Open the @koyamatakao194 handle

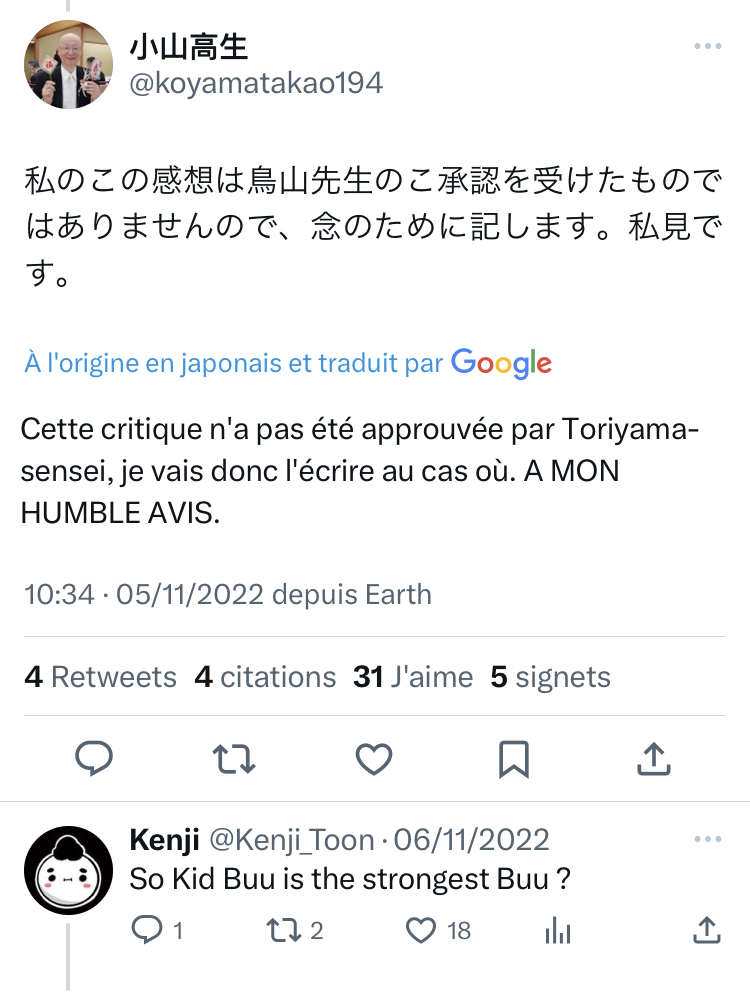click(255, 82)
